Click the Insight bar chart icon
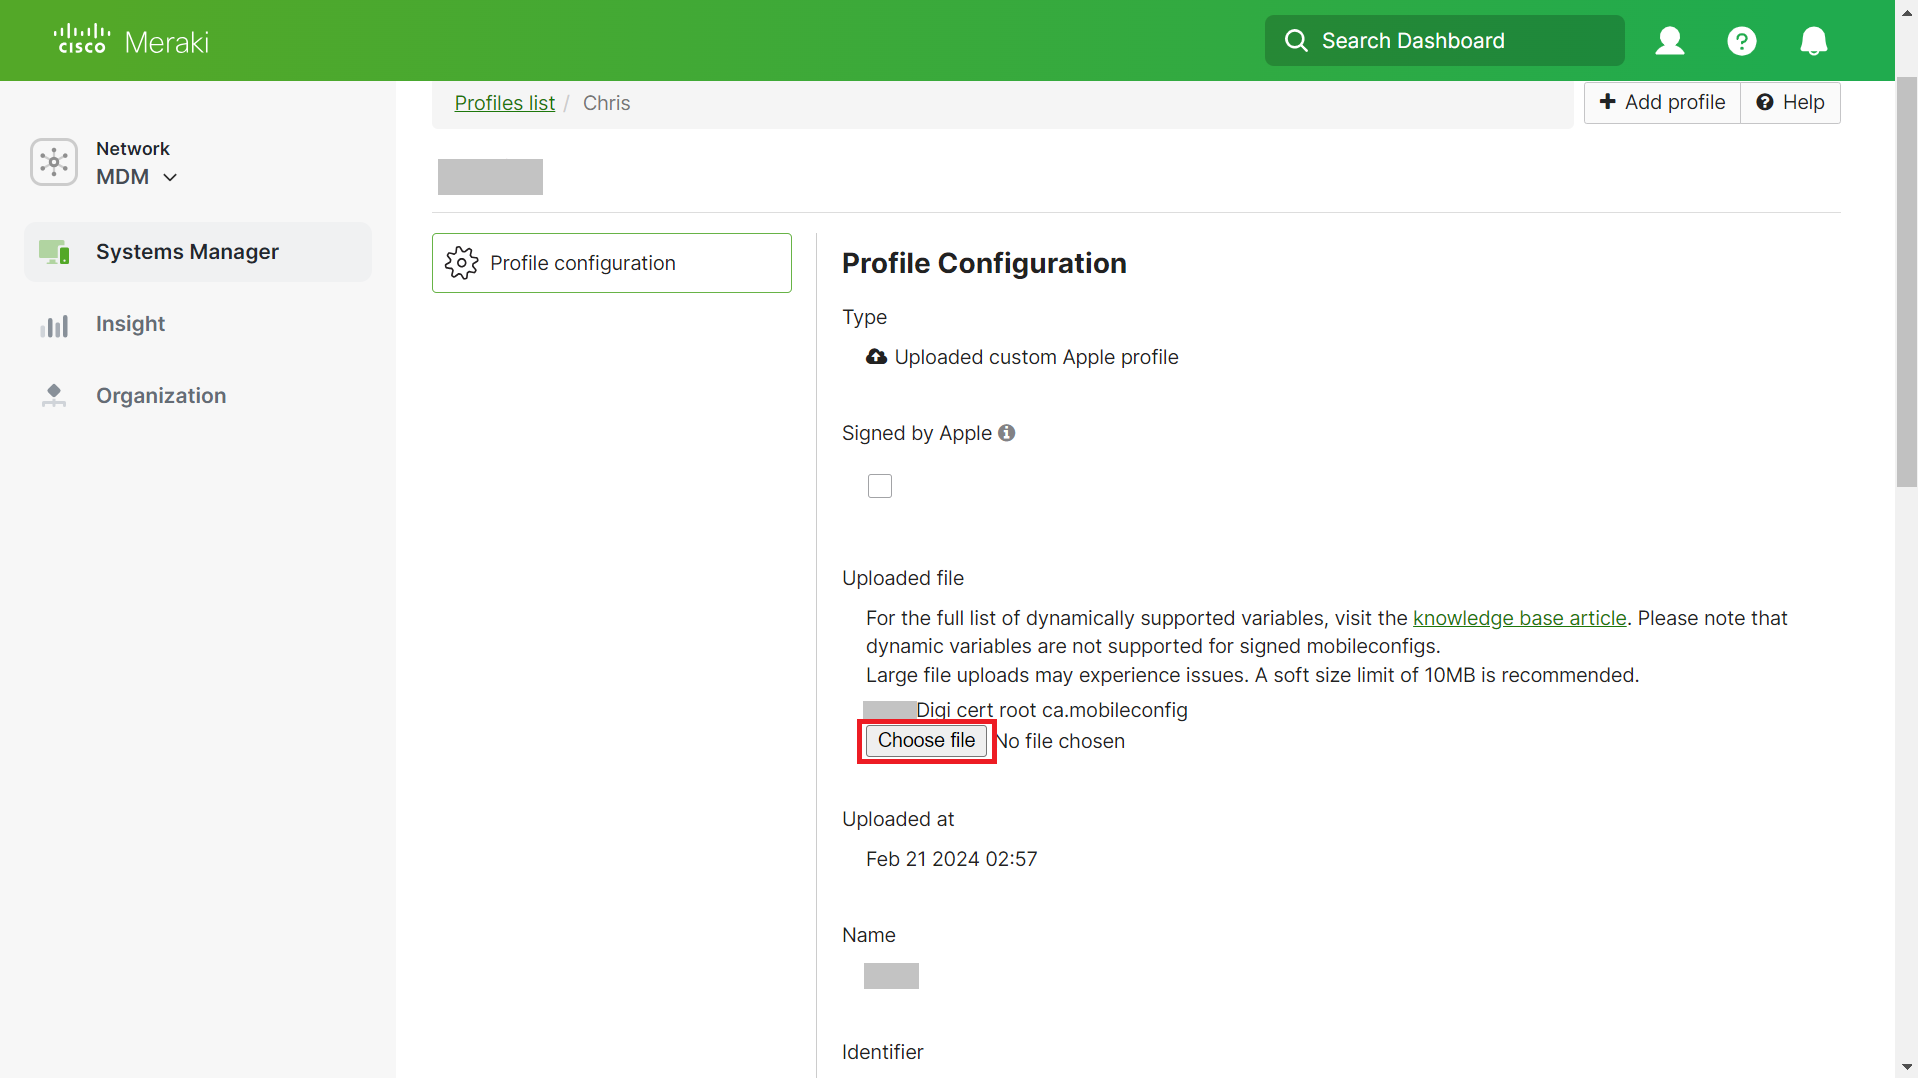This screenshot has height=1078, width=1918. 54,325
